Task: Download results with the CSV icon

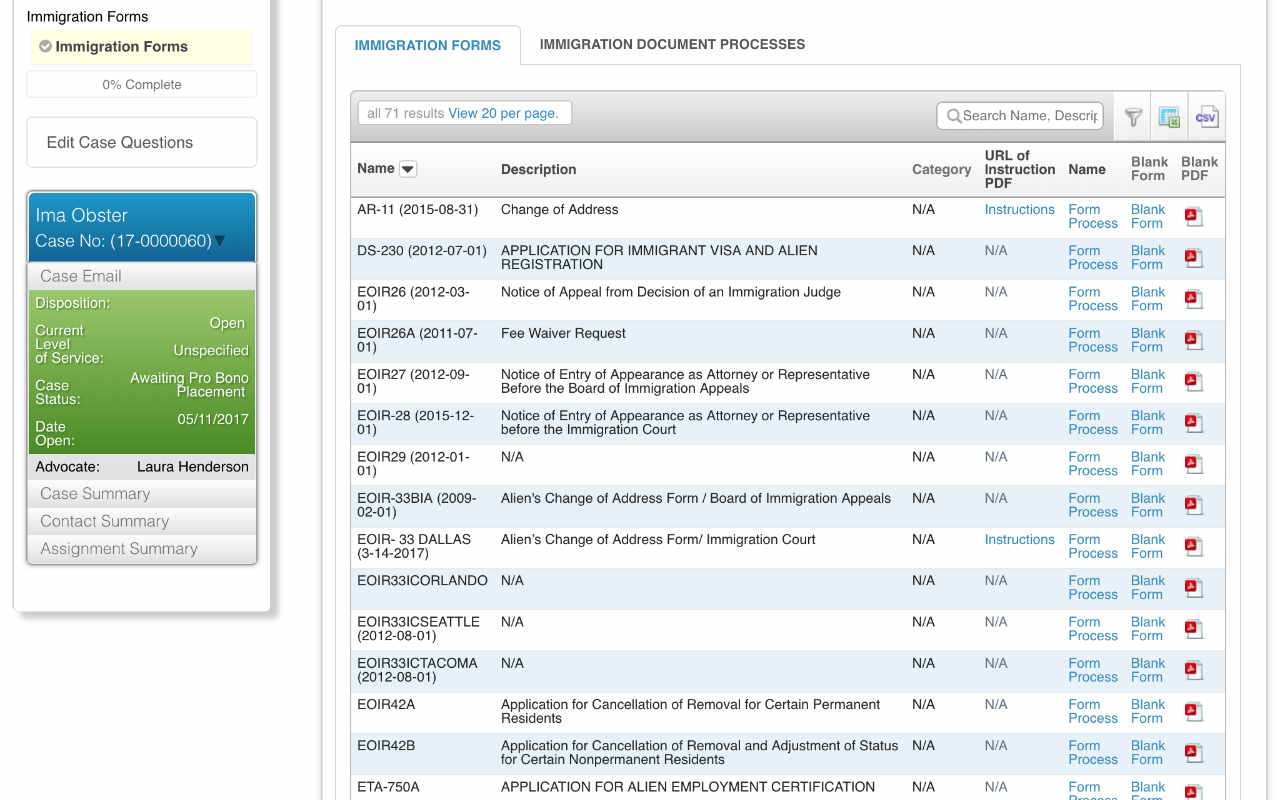Action: (1206, 117)
